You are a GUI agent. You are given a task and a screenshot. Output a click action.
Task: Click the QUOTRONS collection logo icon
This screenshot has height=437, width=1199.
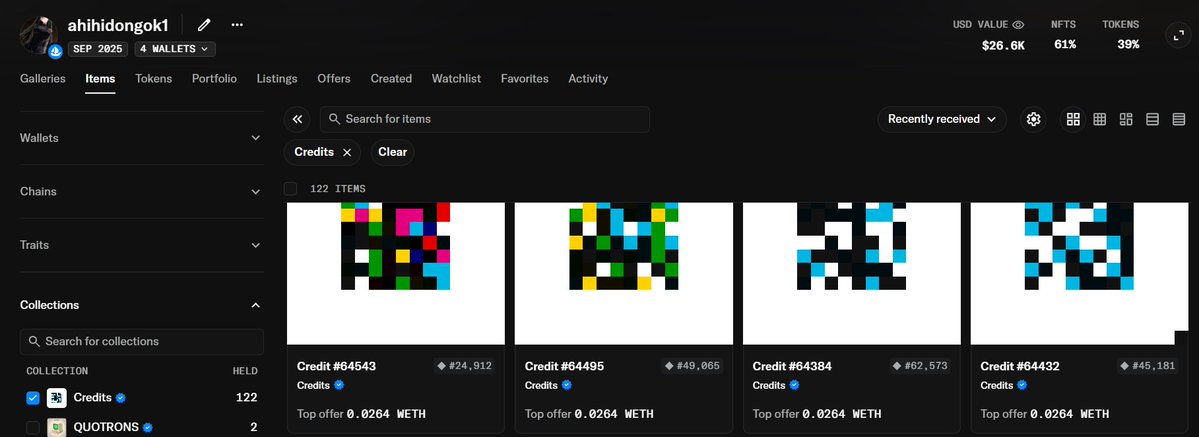coord(57,427)
